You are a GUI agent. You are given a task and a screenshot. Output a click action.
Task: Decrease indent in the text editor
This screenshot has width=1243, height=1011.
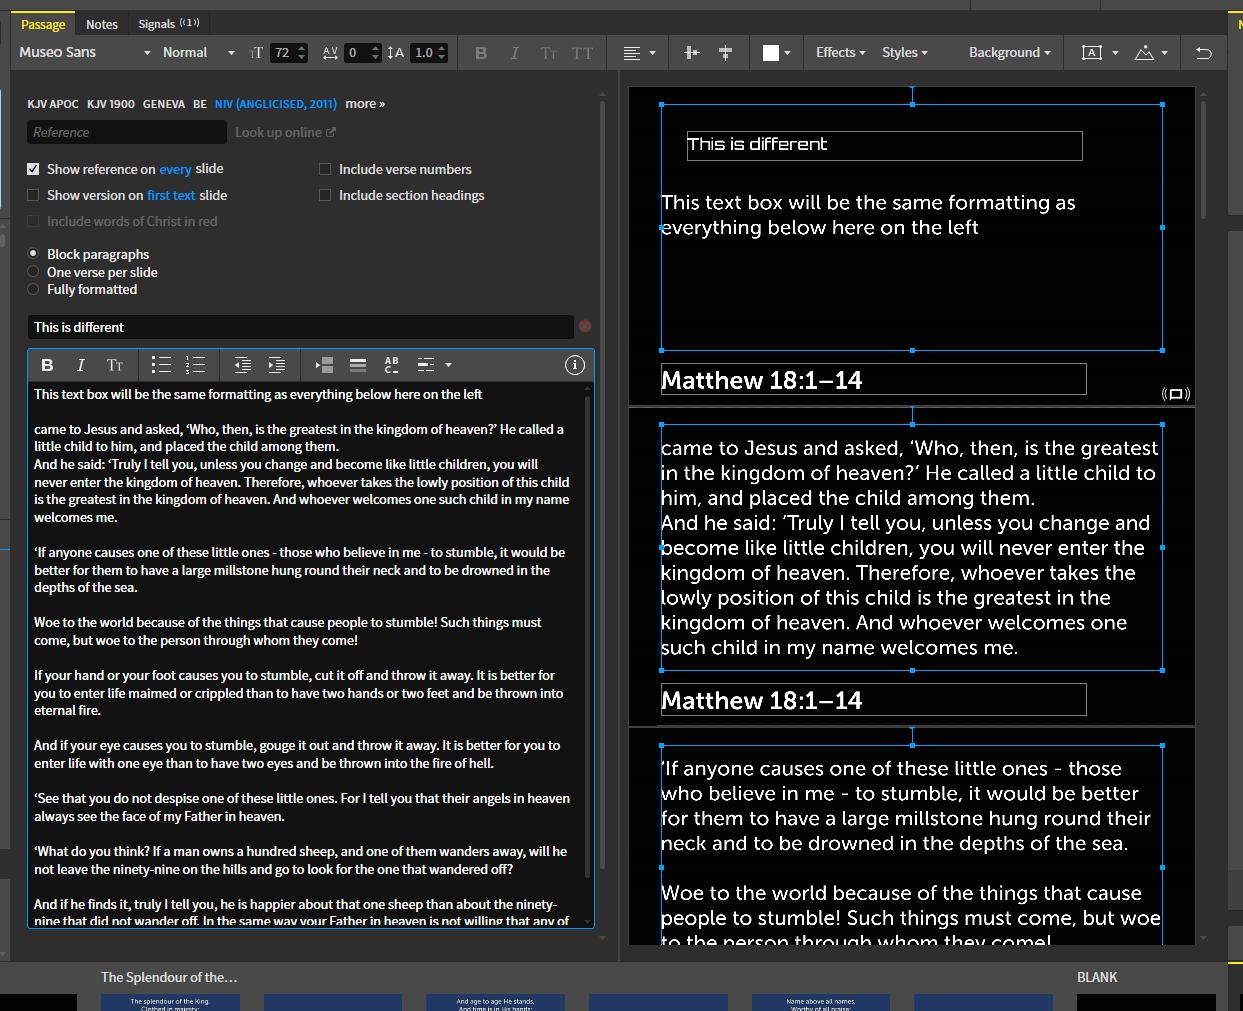(242, 365)
